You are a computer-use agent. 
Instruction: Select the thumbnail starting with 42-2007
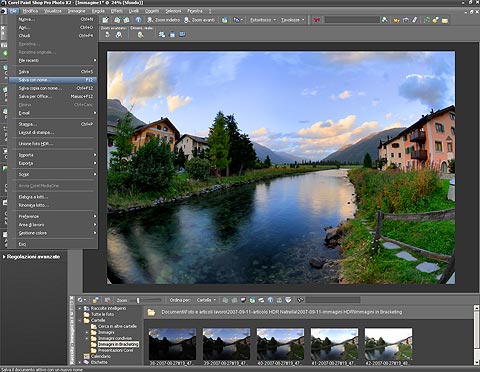[388, 344]
